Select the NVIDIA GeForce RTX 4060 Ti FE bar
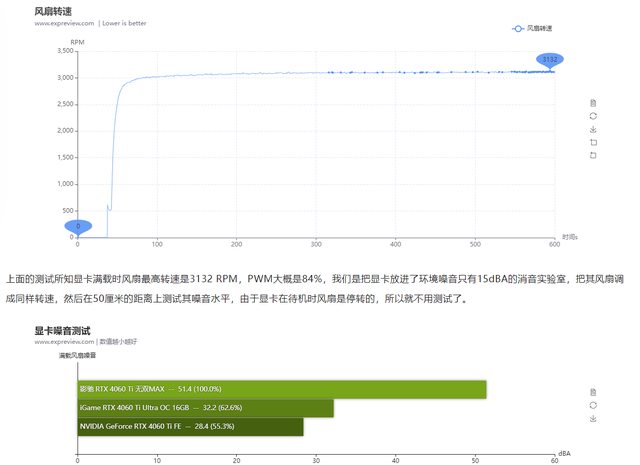The width and height of the screenshot is (640, 465). pos(190,427)
